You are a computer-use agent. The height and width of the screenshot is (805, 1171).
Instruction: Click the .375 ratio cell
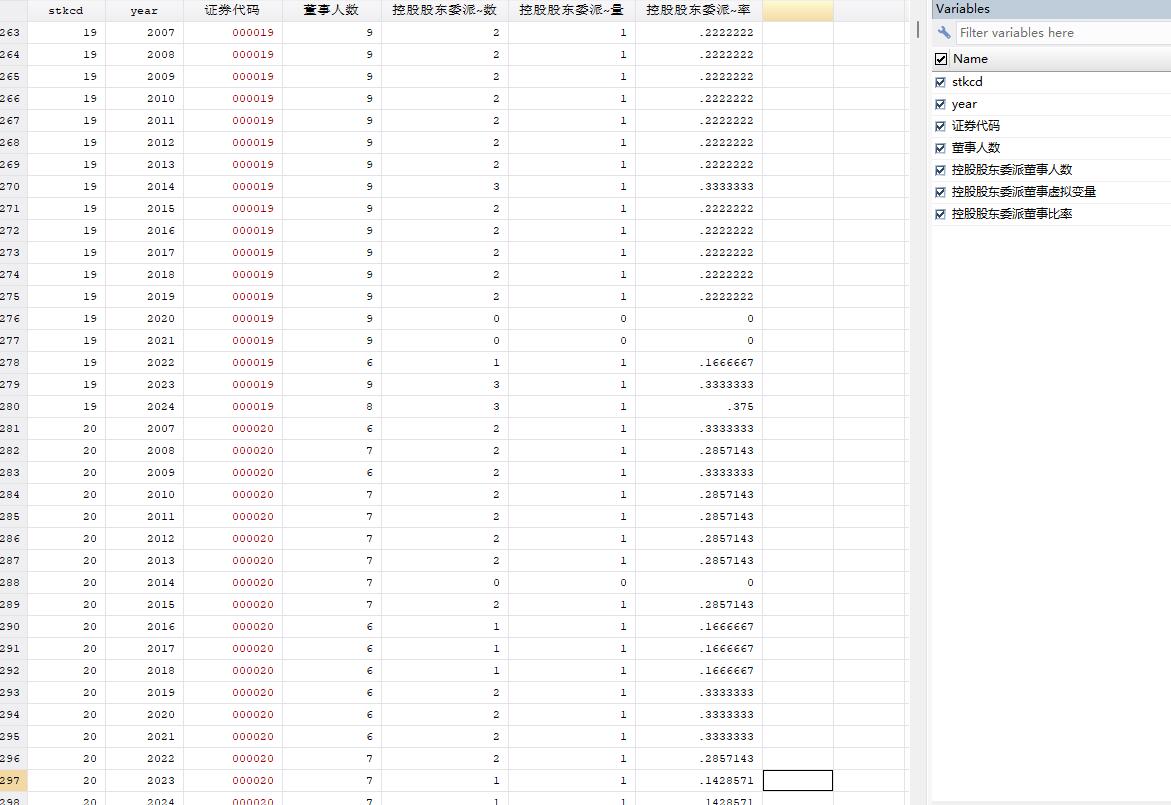point(698,406)
